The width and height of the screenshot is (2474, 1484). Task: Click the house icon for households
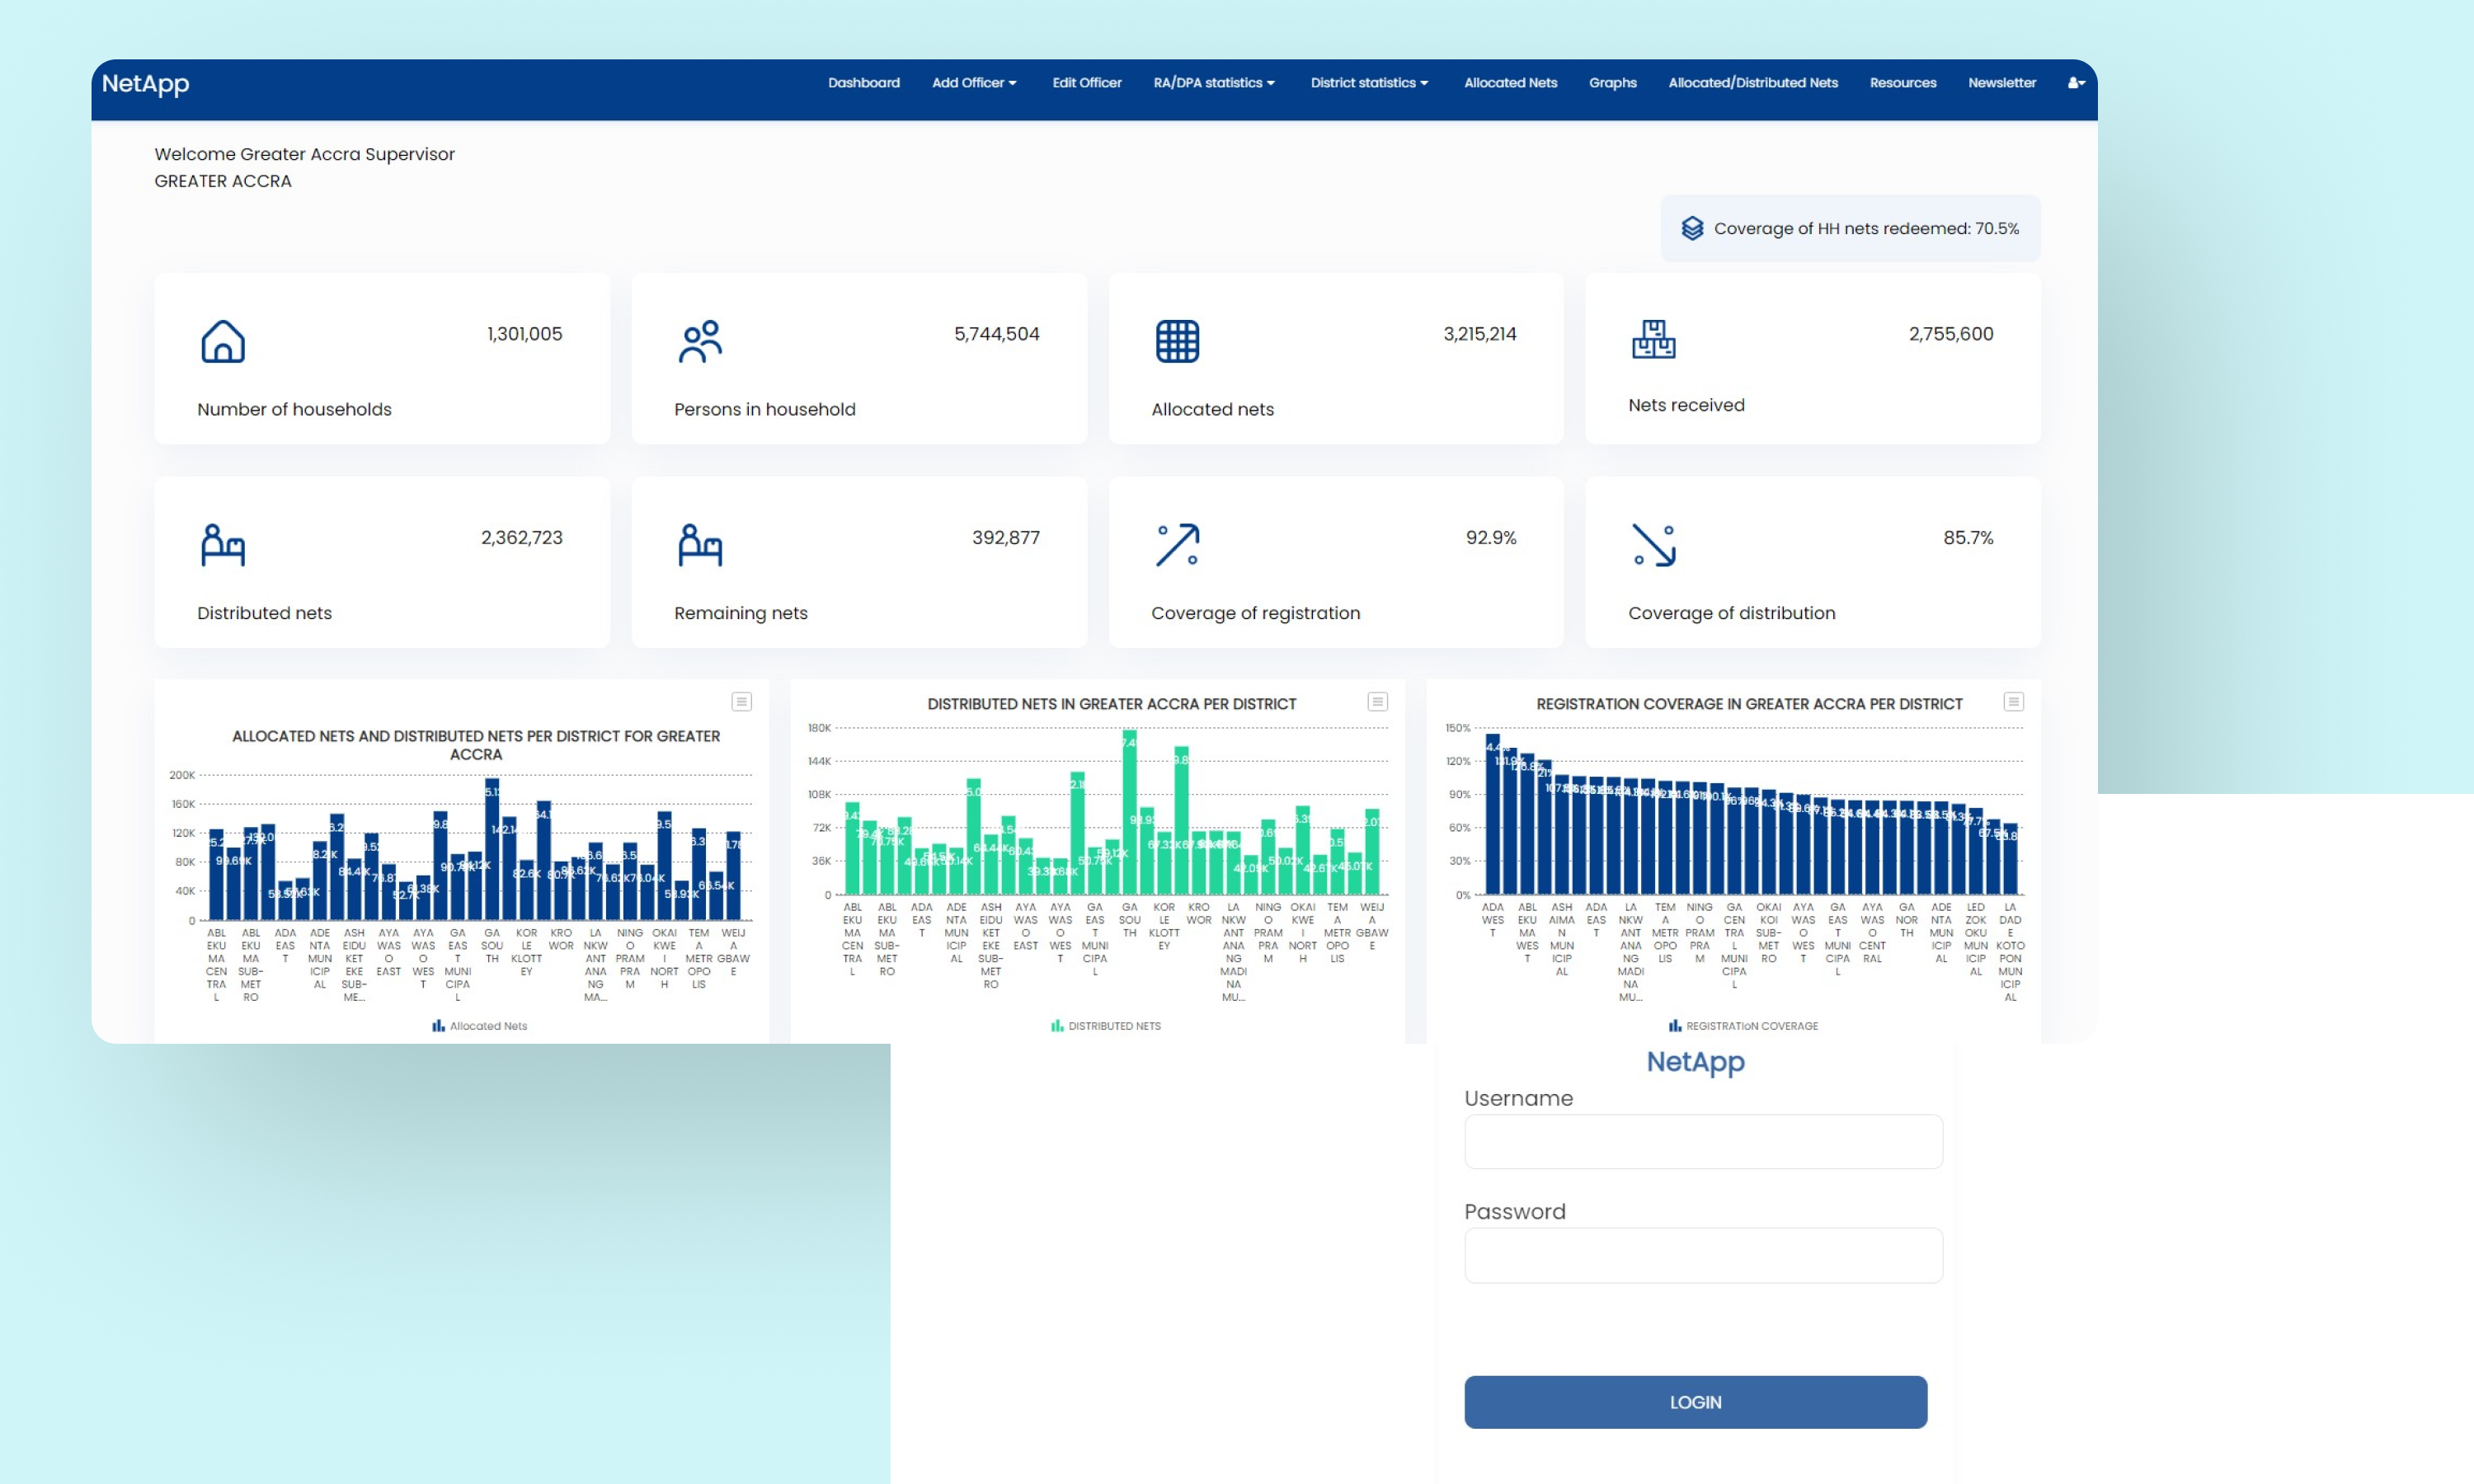click(222, 341)
